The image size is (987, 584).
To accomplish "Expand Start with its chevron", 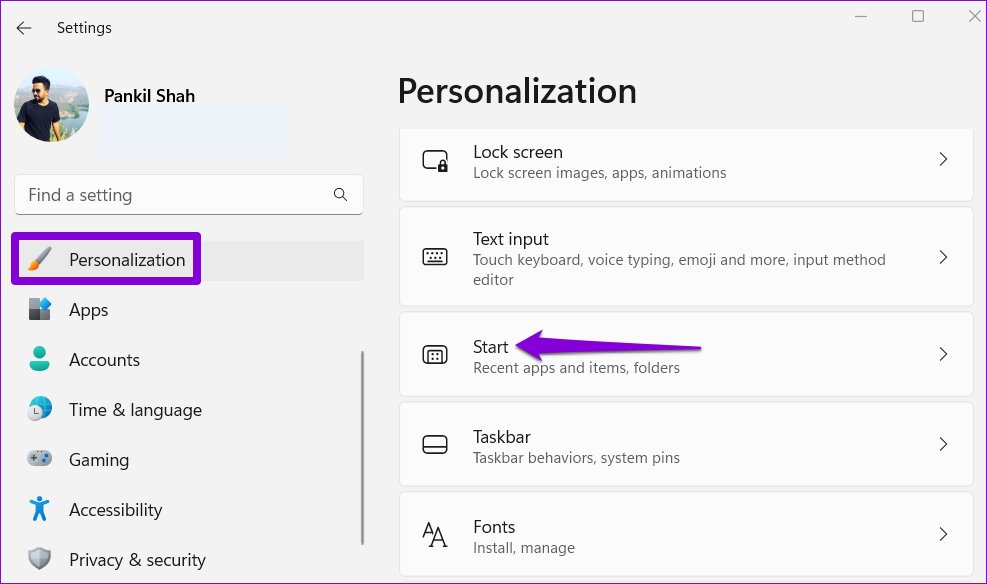I will pos(943,354).
